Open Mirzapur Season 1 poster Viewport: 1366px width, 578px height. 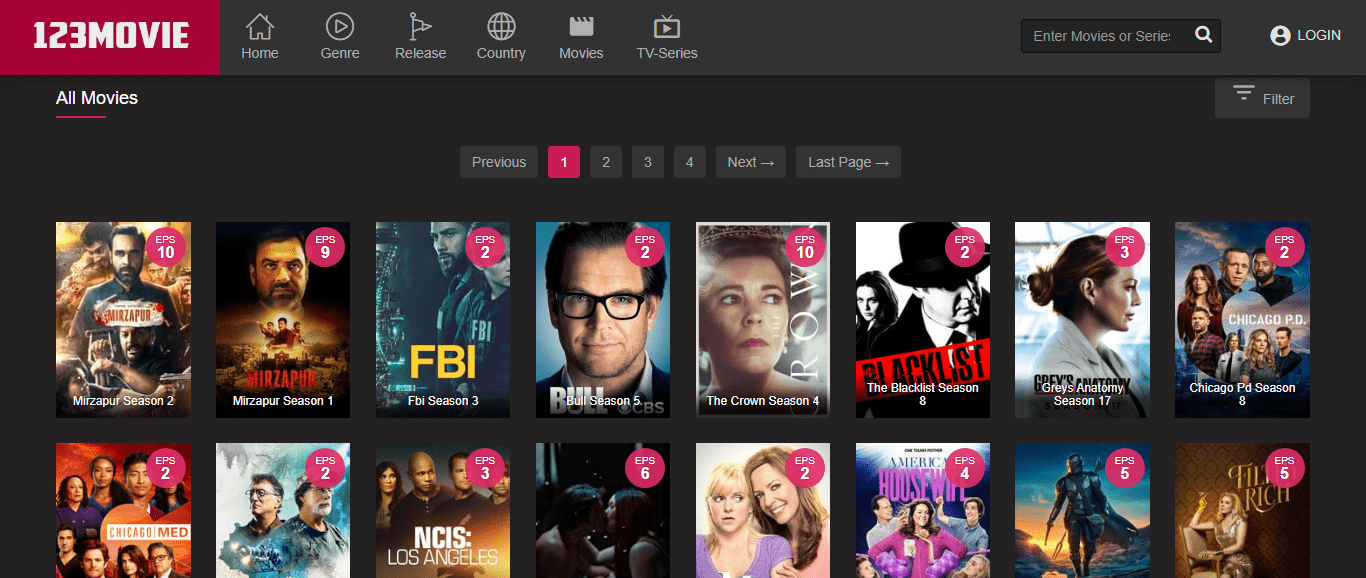coord(283,320)
